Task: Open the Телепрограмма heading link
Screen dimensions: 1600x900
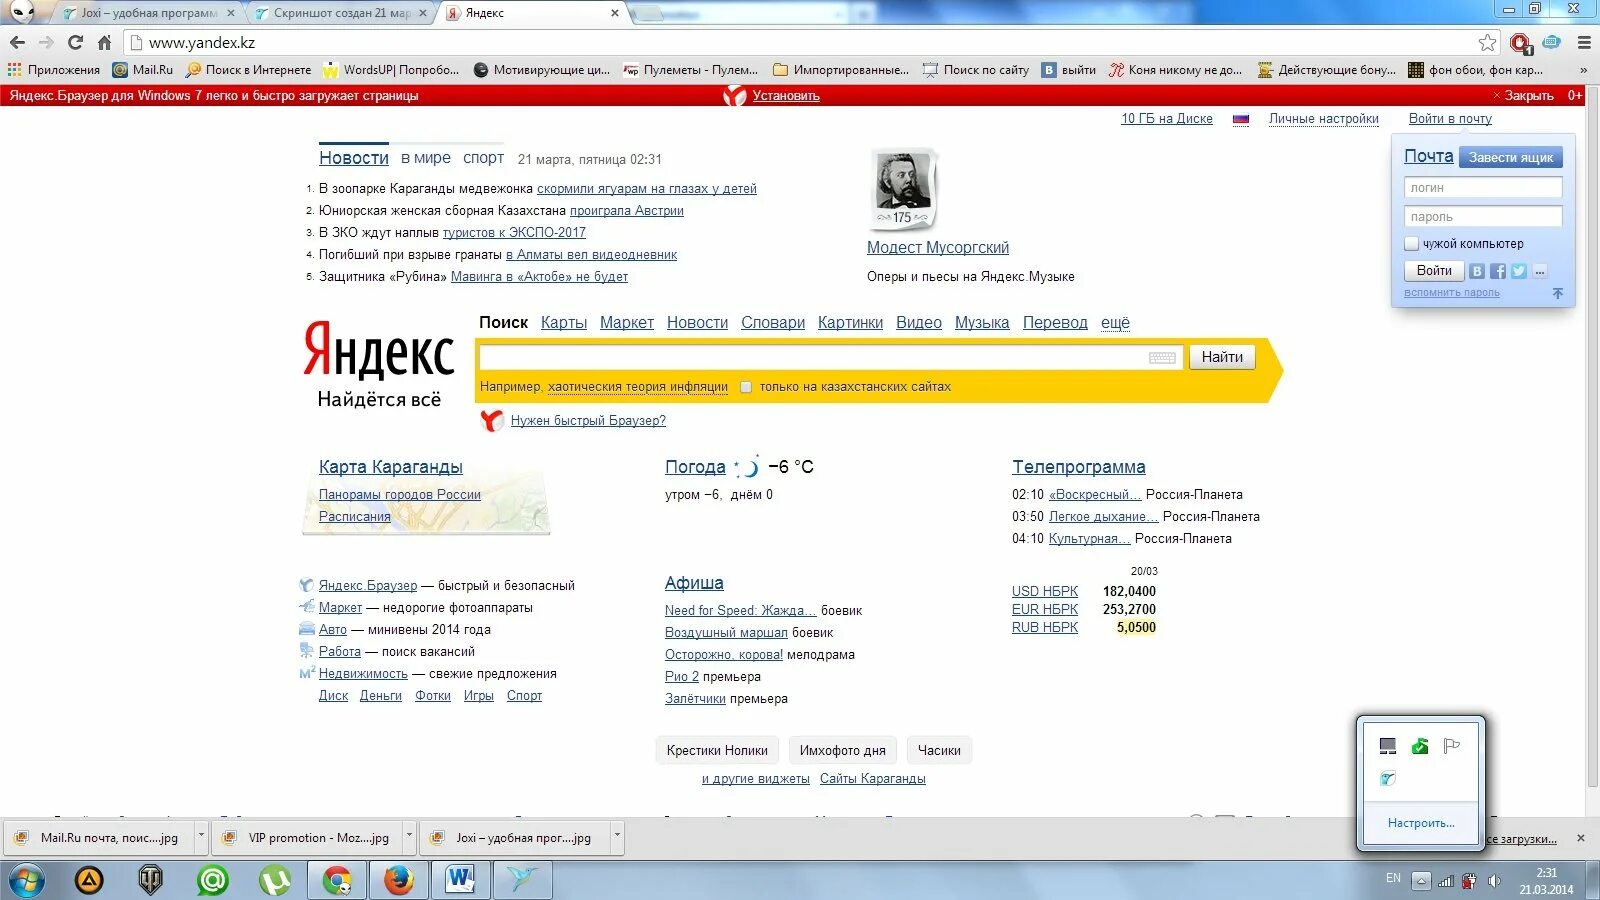Action: click(x=1079, y=467)
